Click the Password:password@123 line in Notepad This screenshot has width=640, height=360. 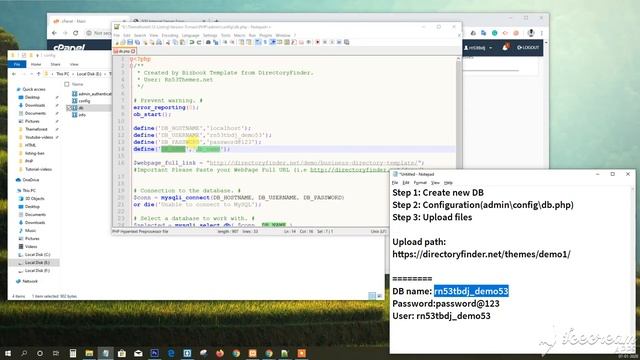pyautogui.click(x=446, y=304)
